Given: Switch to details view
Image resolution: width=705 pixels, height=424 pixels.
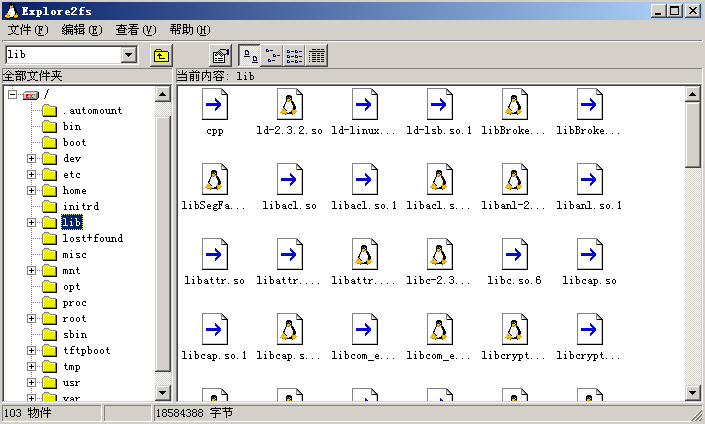Looking at the screenshot, I should point(317,56).
